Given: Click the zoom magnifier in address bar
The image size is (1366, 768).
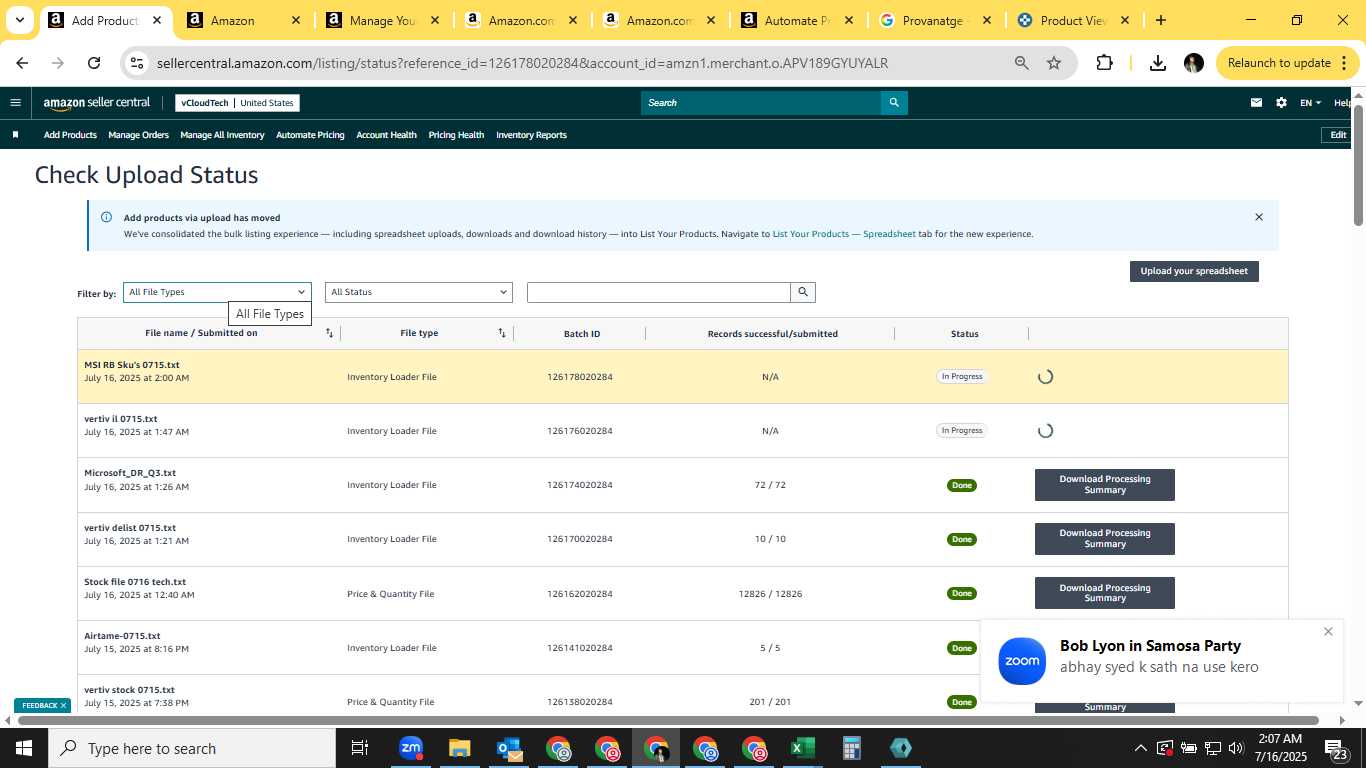Looking at the screenshot, I should (1022, 63).
